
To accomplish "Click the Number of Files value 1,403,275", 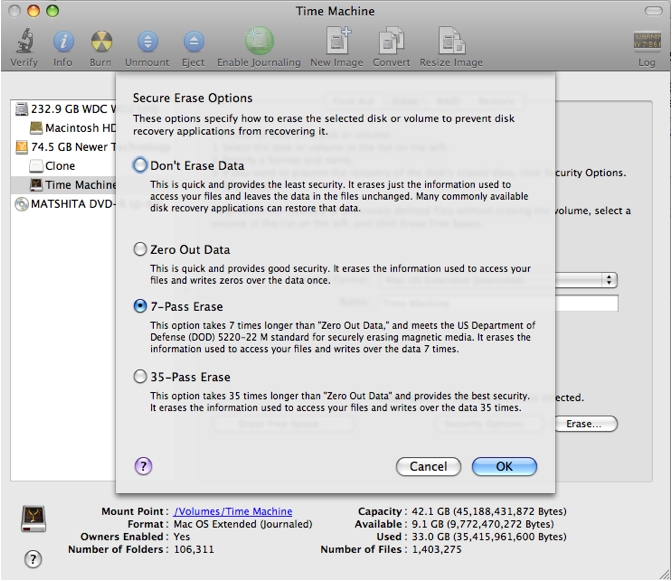I will tap(437, 549).
